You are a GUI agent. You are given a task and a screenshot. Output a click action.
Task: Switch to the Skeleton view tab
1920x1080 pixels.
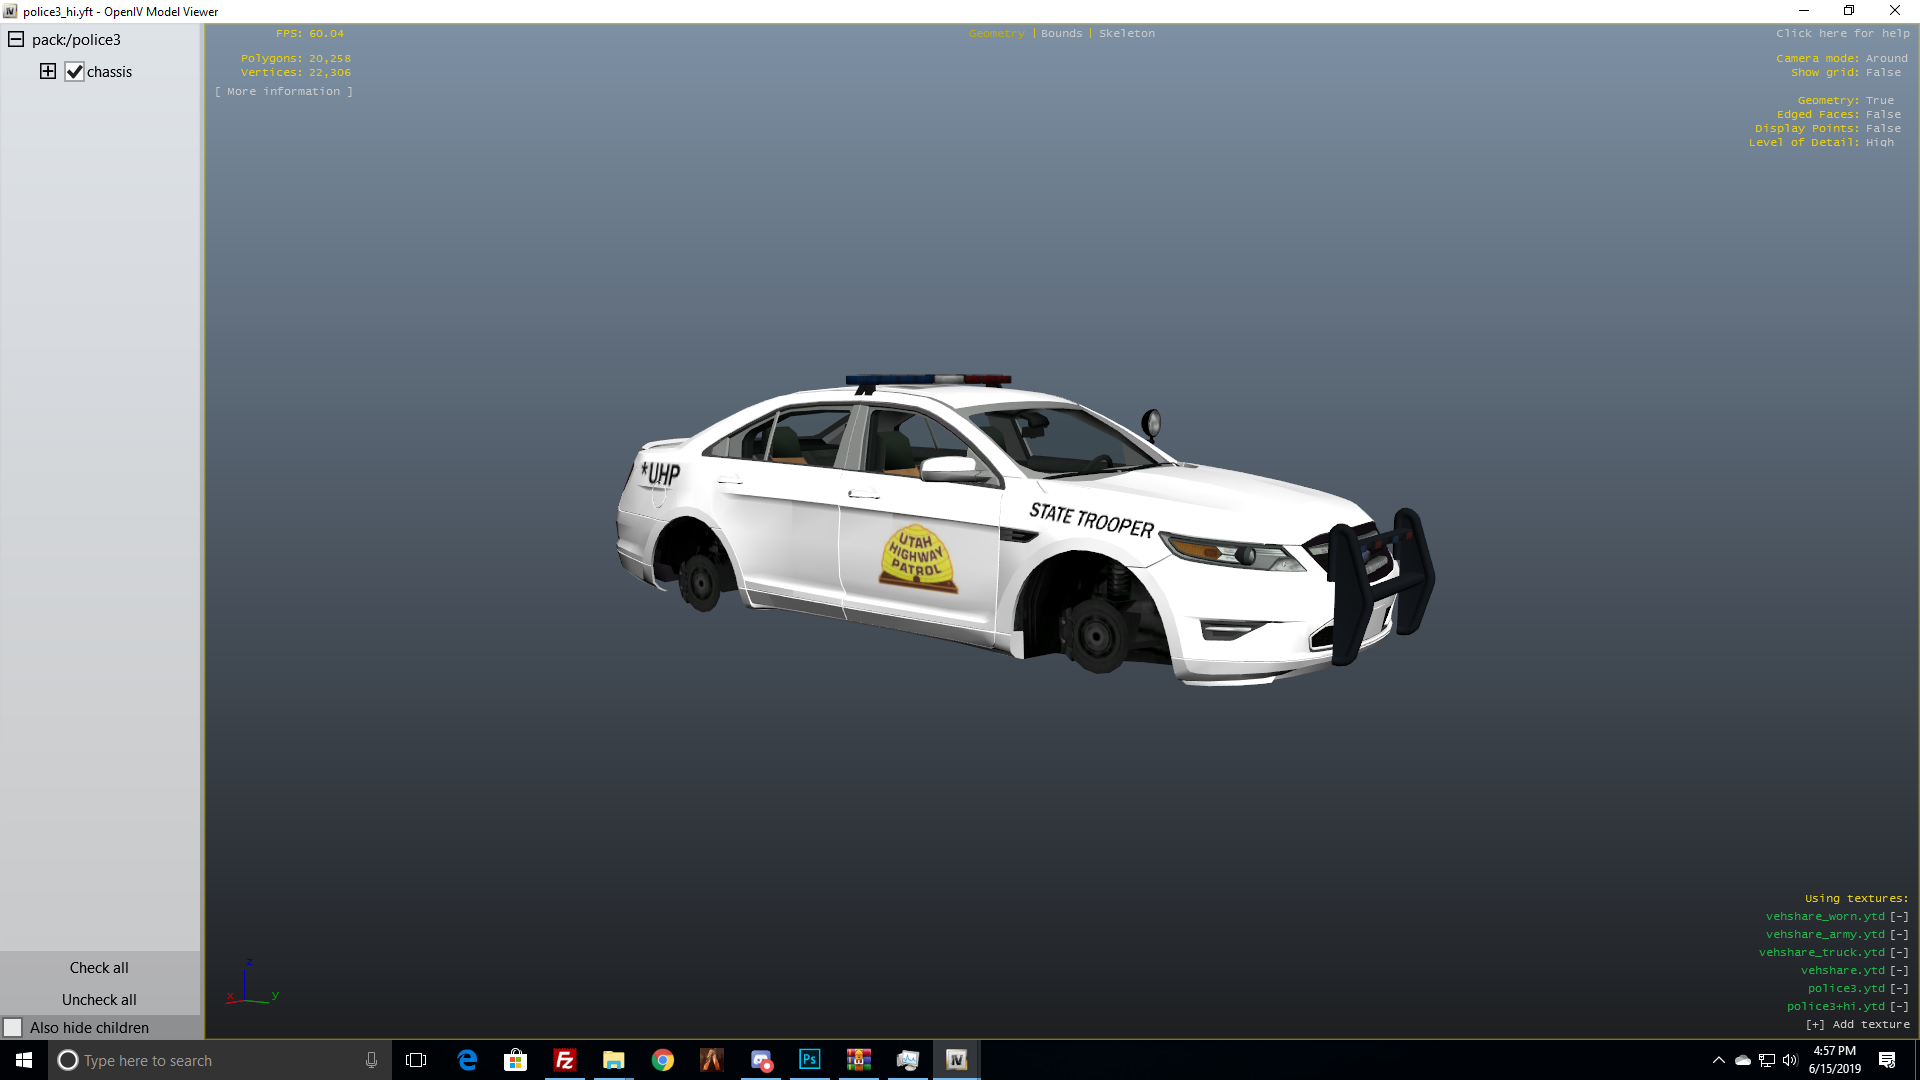[1126, 34]
